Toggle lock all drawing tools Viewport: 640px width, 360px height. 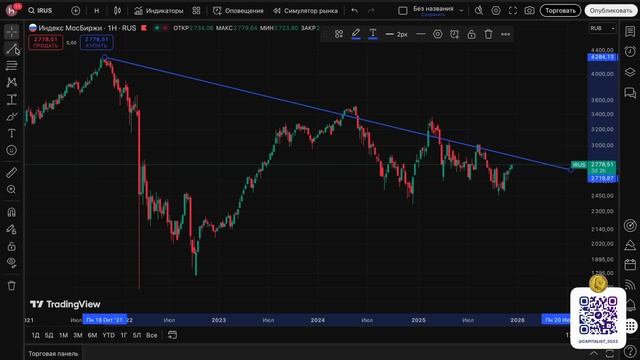(x=11, y=246)
